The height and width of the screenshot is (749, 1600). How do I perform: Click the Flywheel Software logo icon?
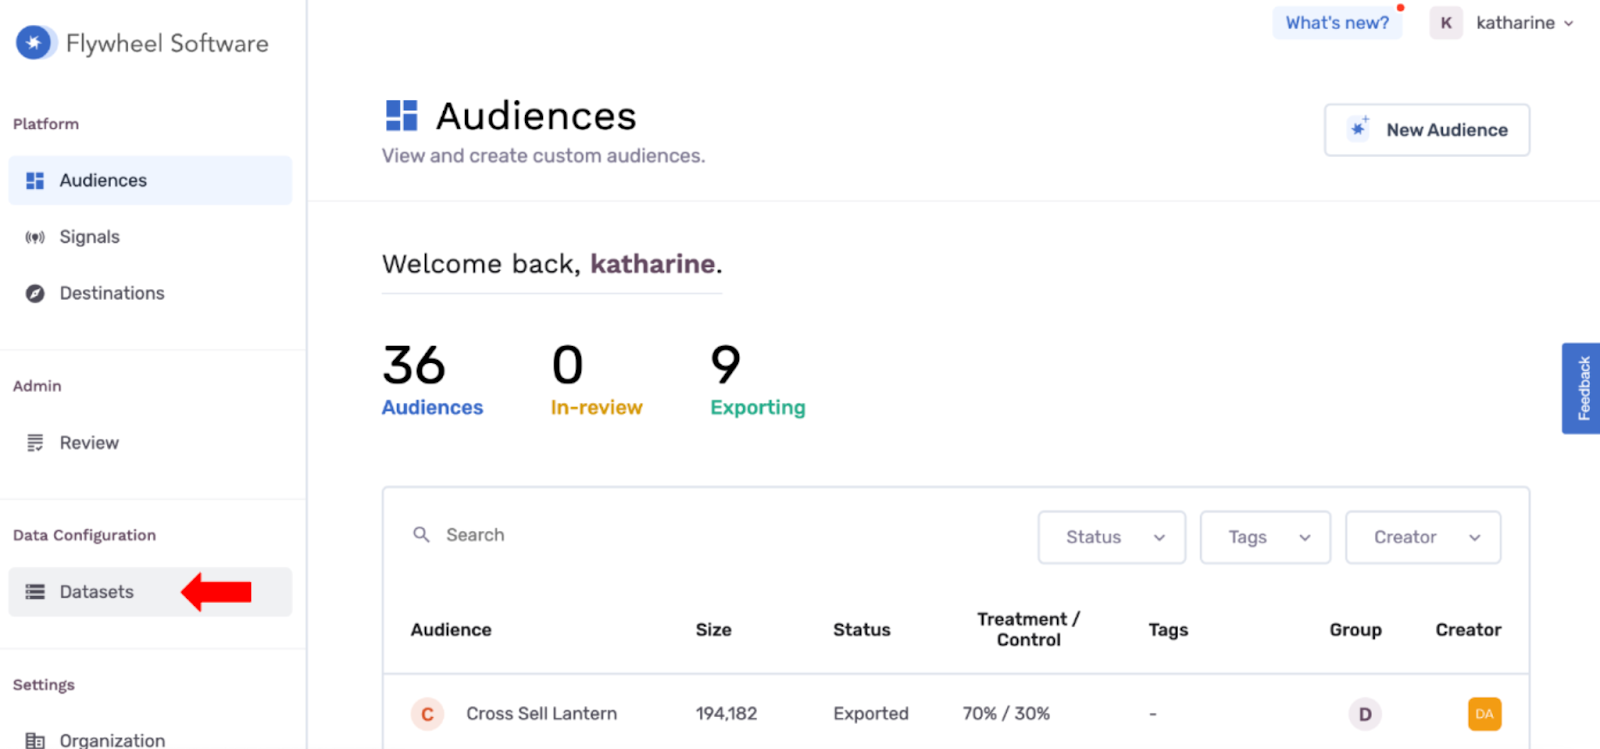pos(35,42)
